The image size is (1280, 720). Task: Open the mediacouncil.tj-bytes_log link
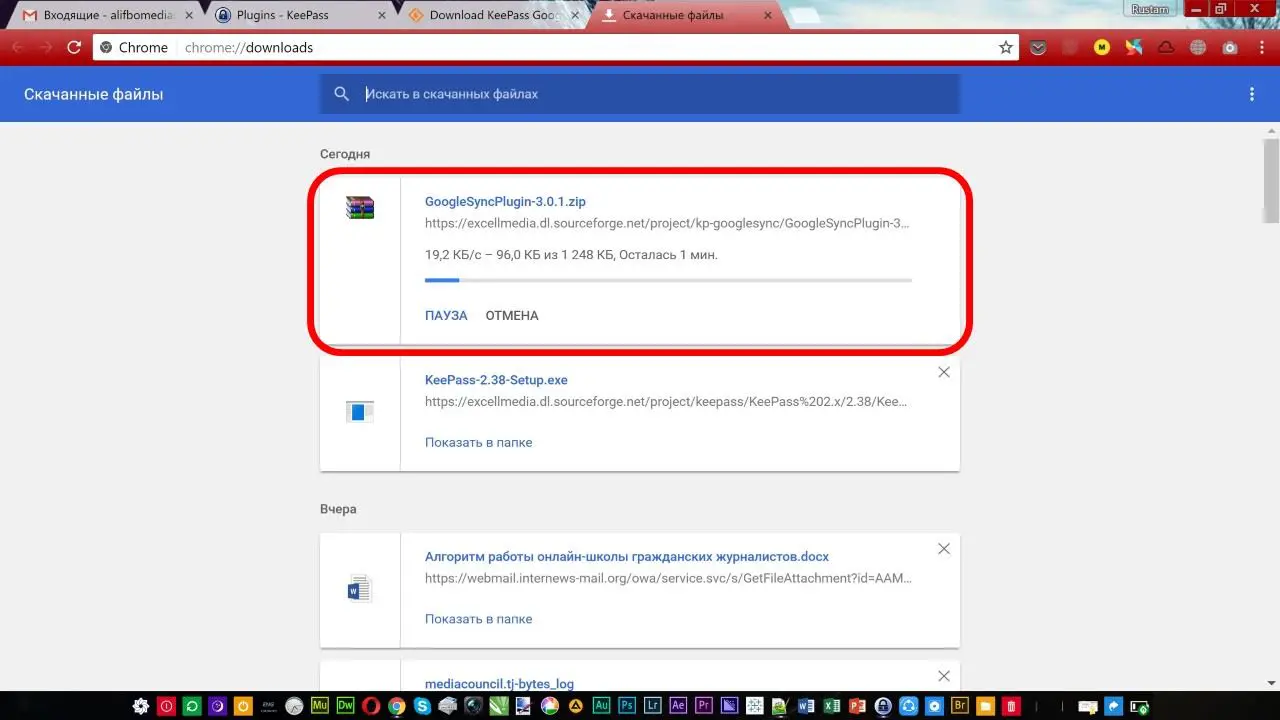point(499,684)
